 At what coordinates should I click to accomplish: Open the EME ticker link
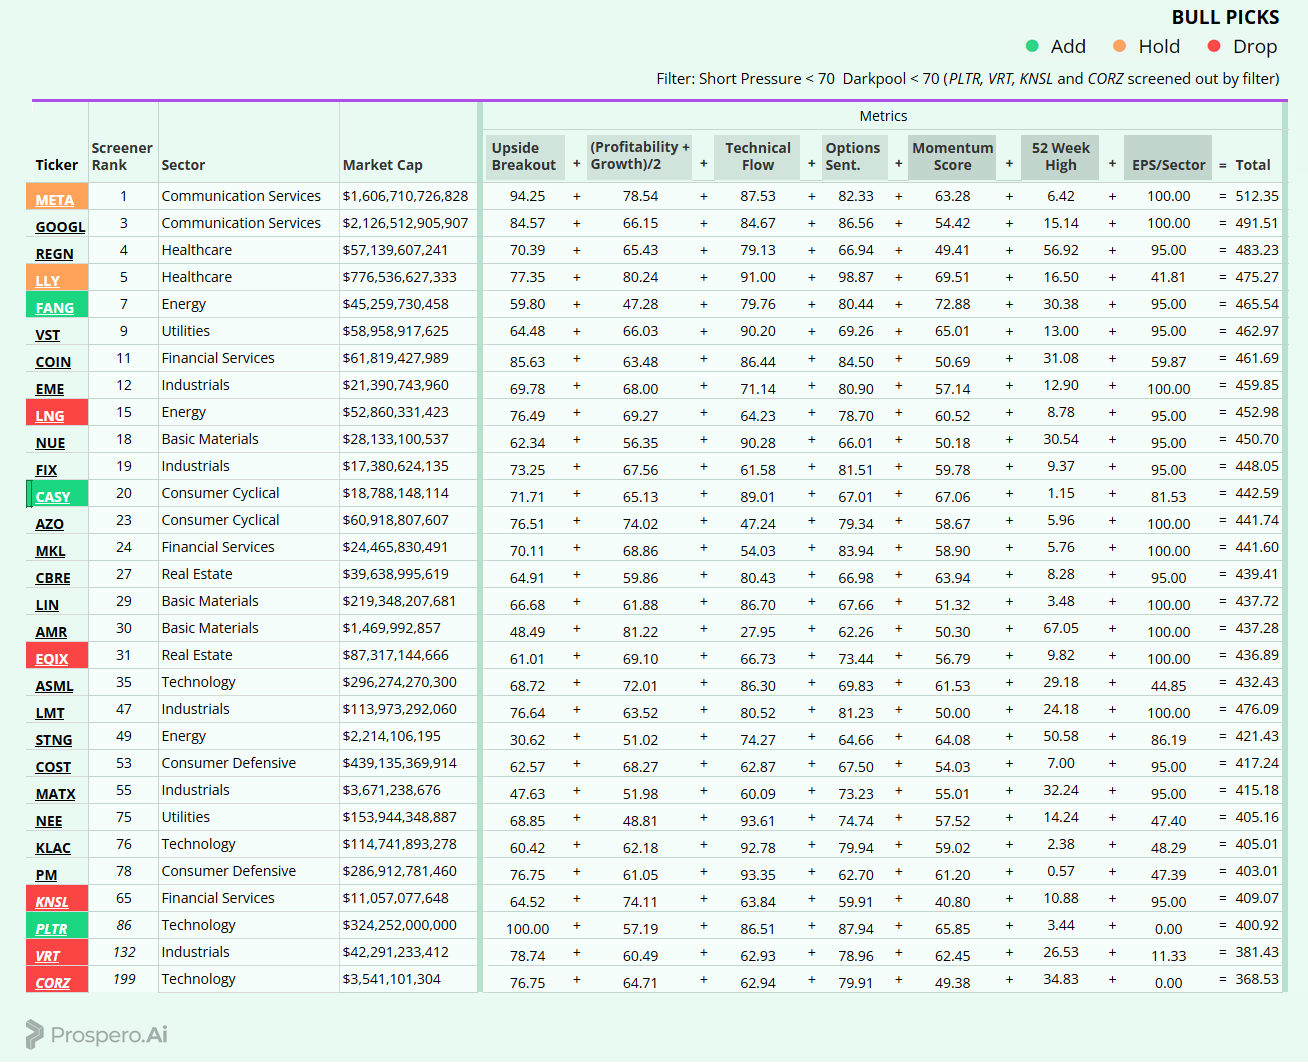pyautogui.click(x=50, y=389)
